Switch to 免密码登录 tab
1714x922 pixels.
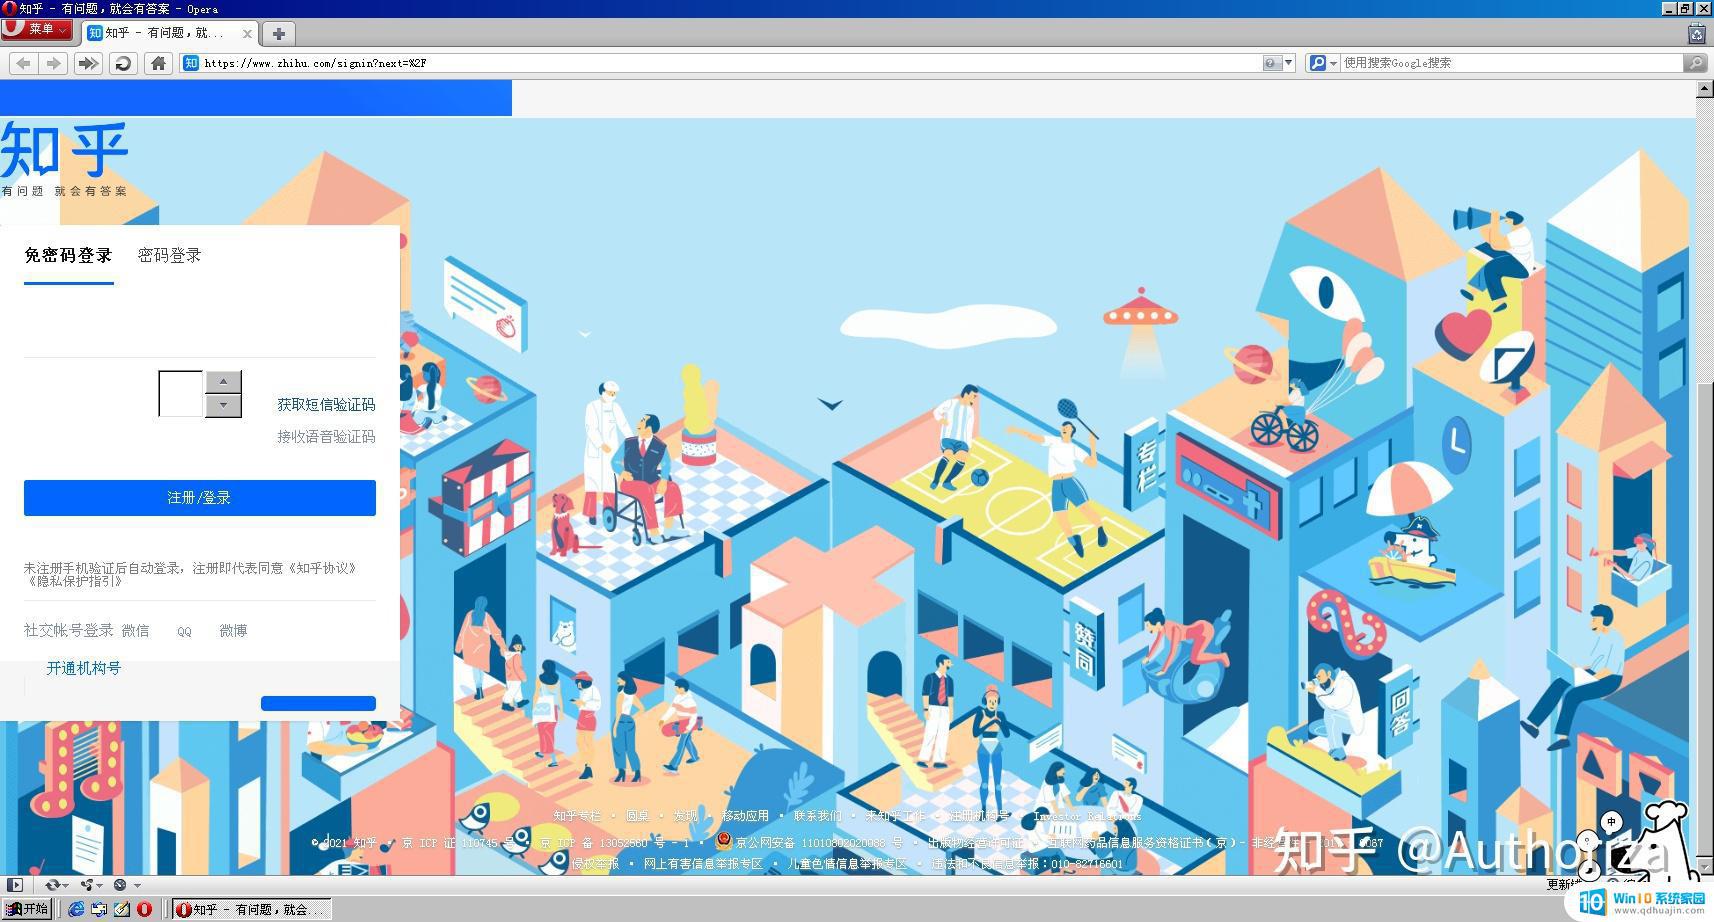pyautogui.click(x=68, y=256)
